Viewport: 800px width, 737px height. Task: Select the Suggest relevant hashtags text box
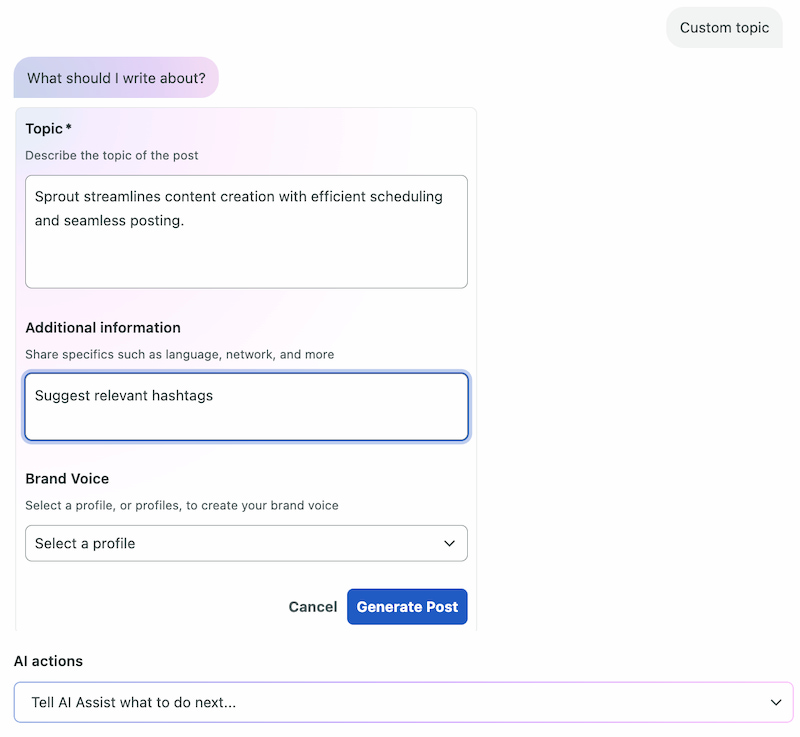(246, 407)
